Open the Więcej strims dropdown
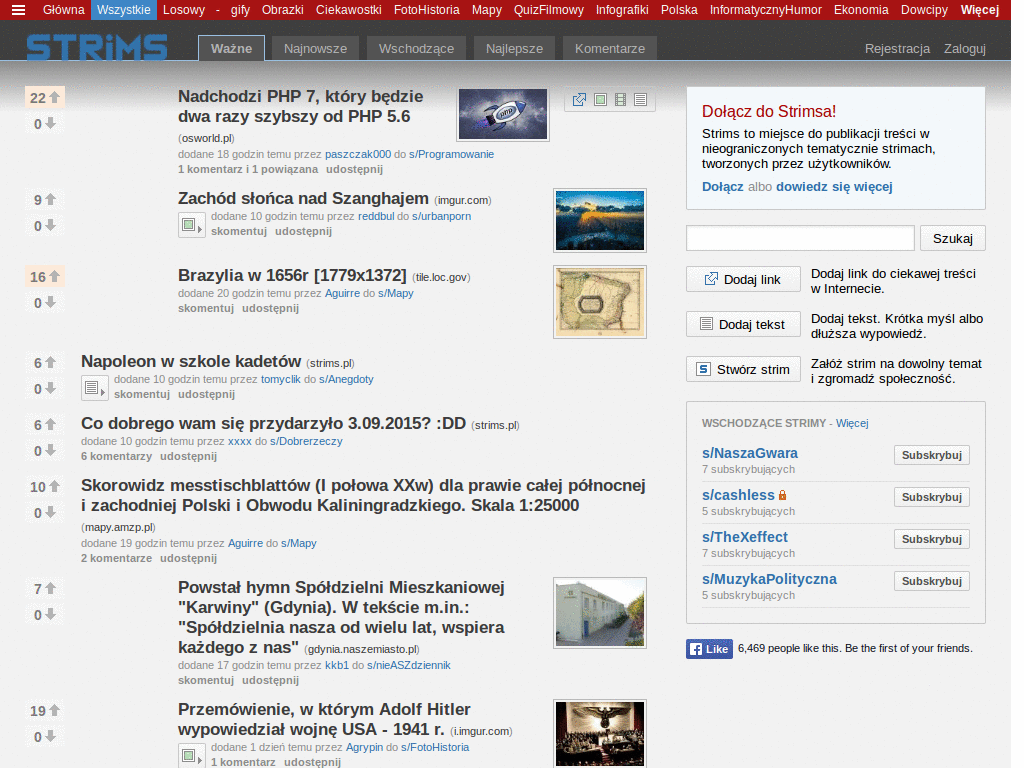 coord(980,10)
